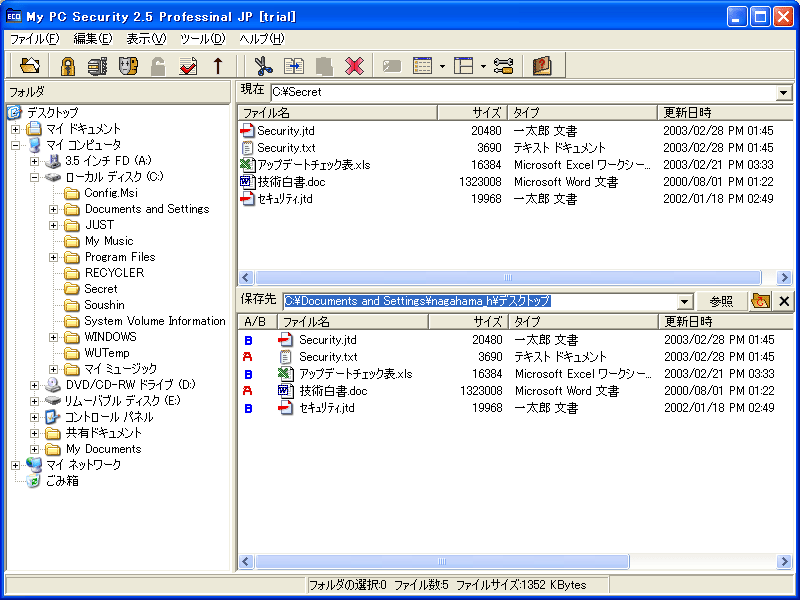This screenshot has width=800, height=600.
Task: Click the A marker next to lower 技術白書.doc
Action: pyautogui.click(x=248, y=391)
